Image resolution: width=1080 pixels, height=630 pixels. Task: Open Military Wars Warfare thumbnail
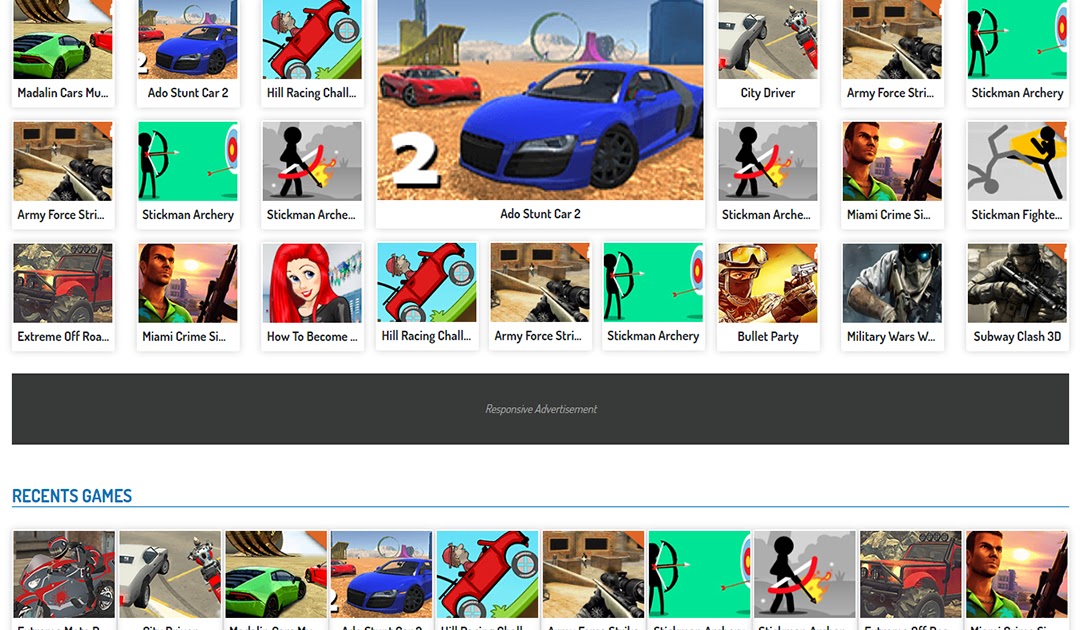click(892, 282)
